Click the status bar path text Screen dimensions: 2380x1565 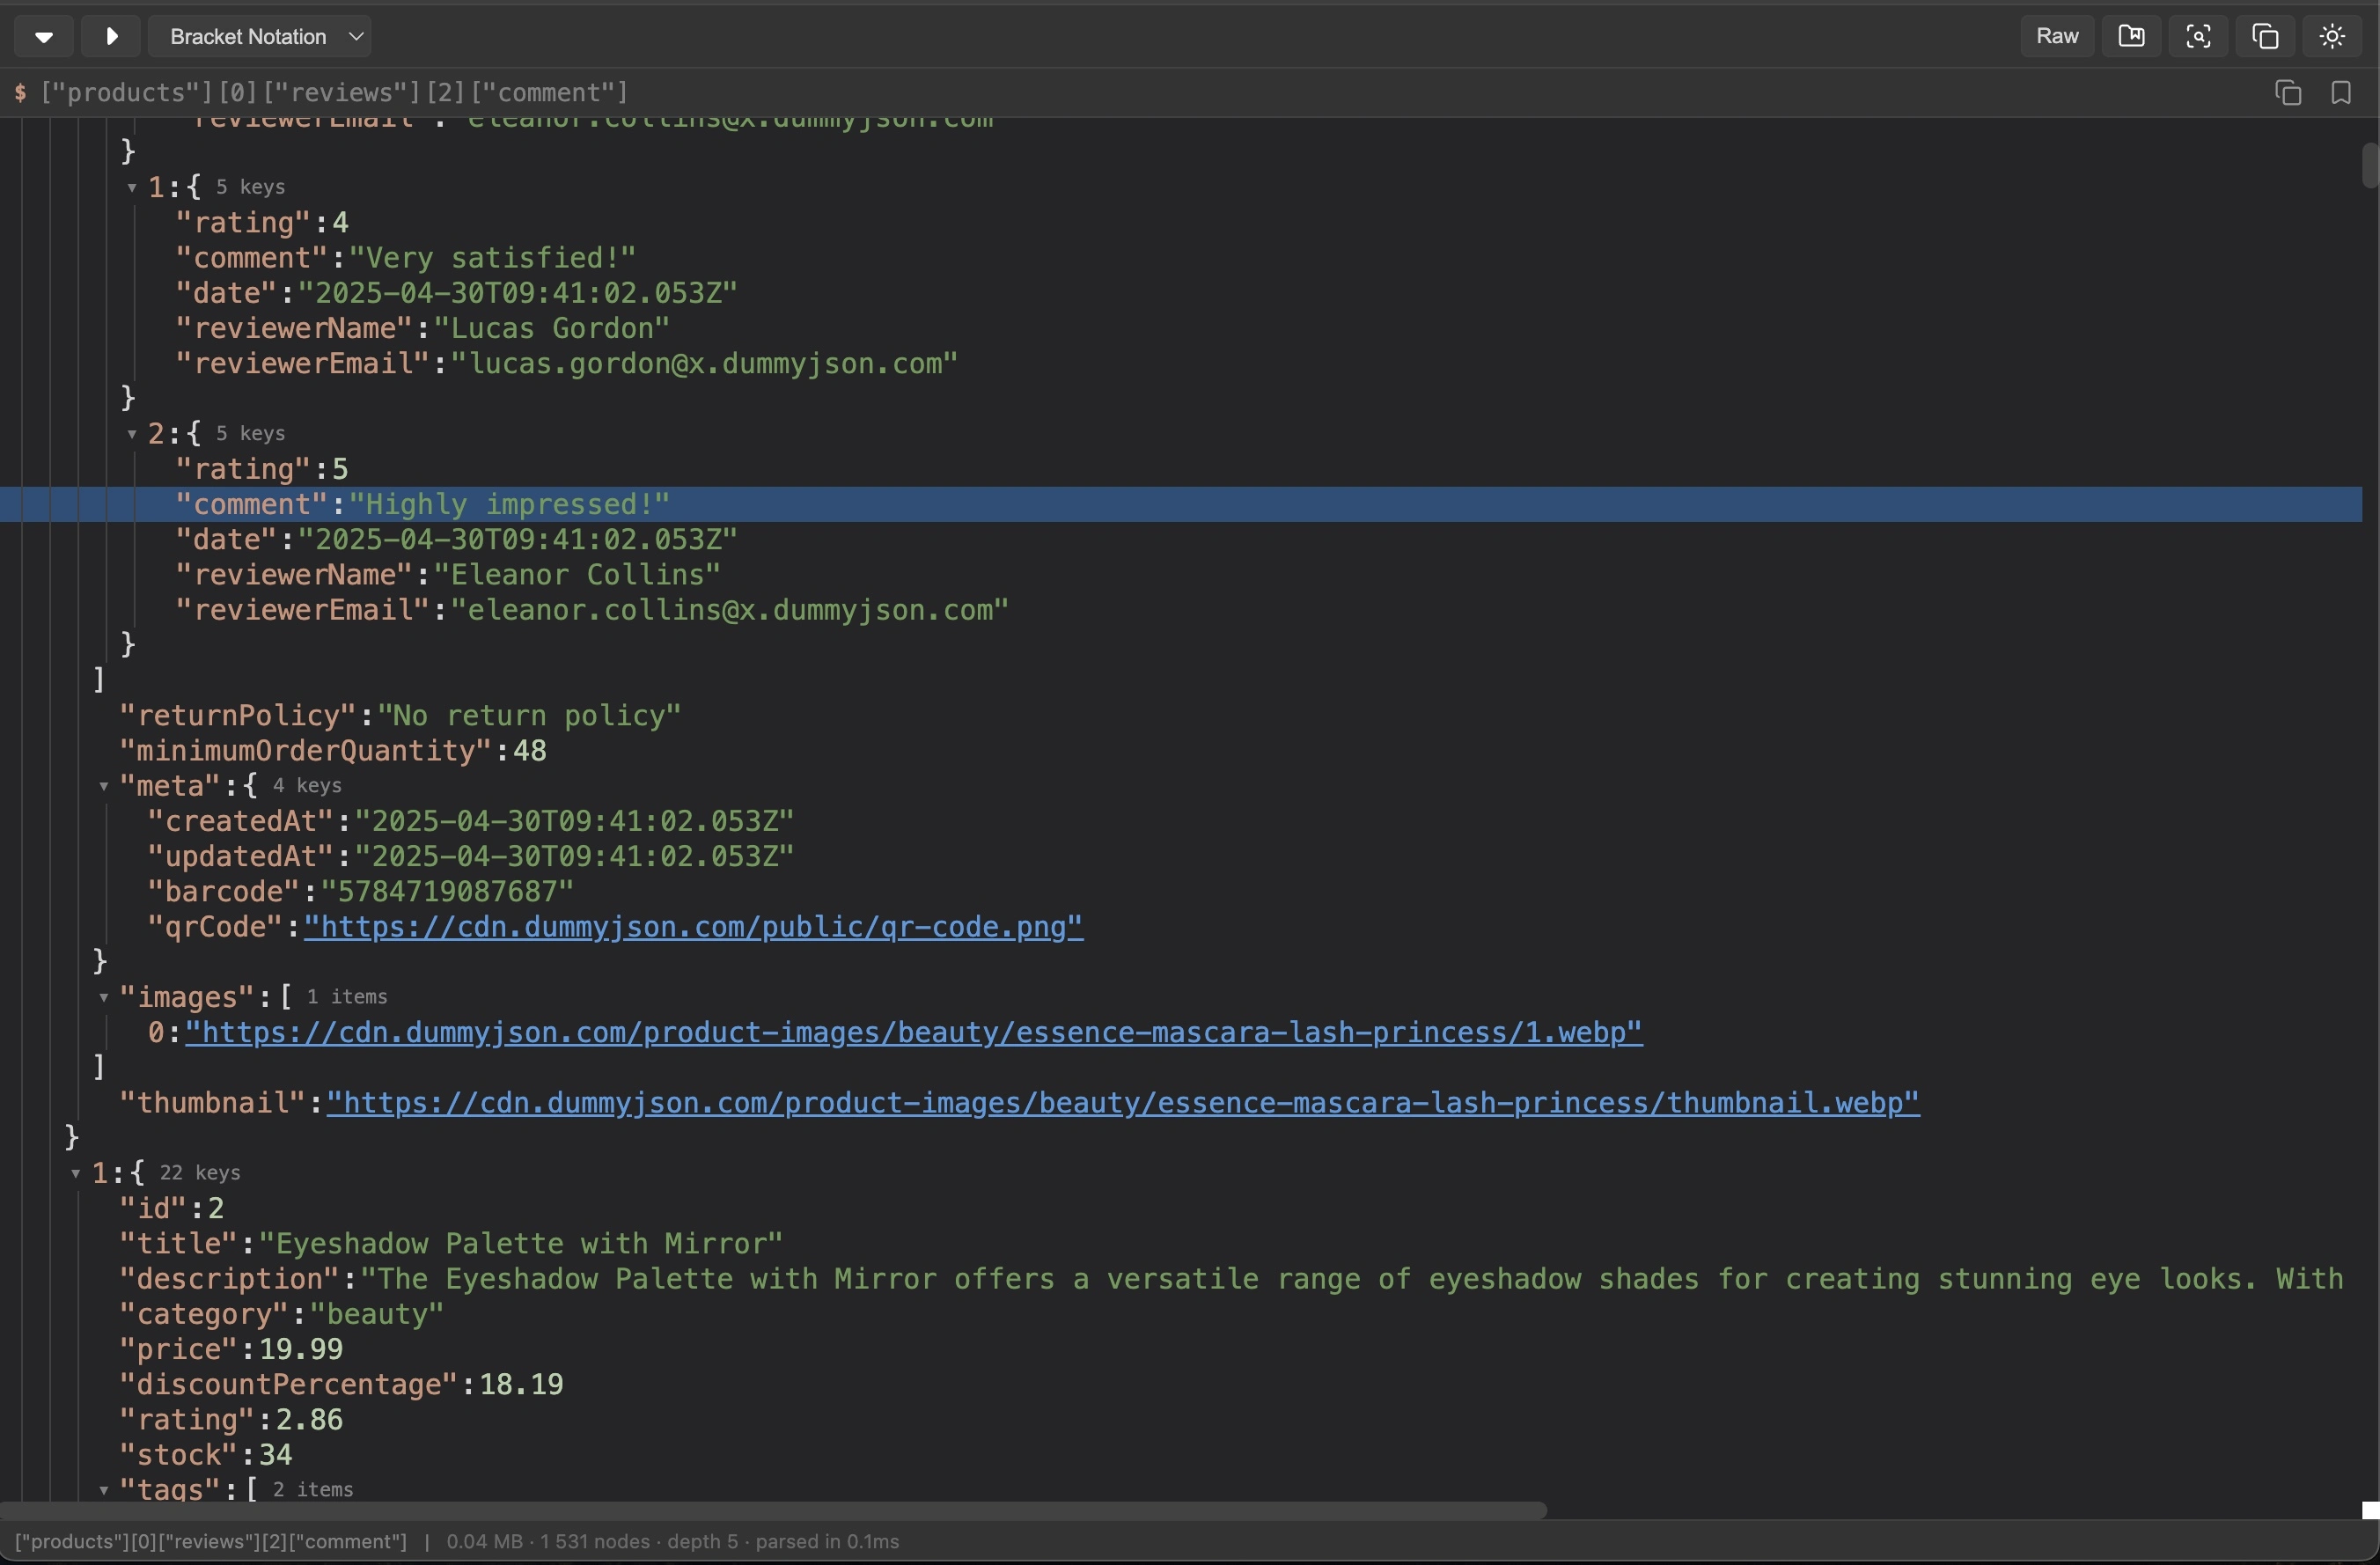[211, 1542]
